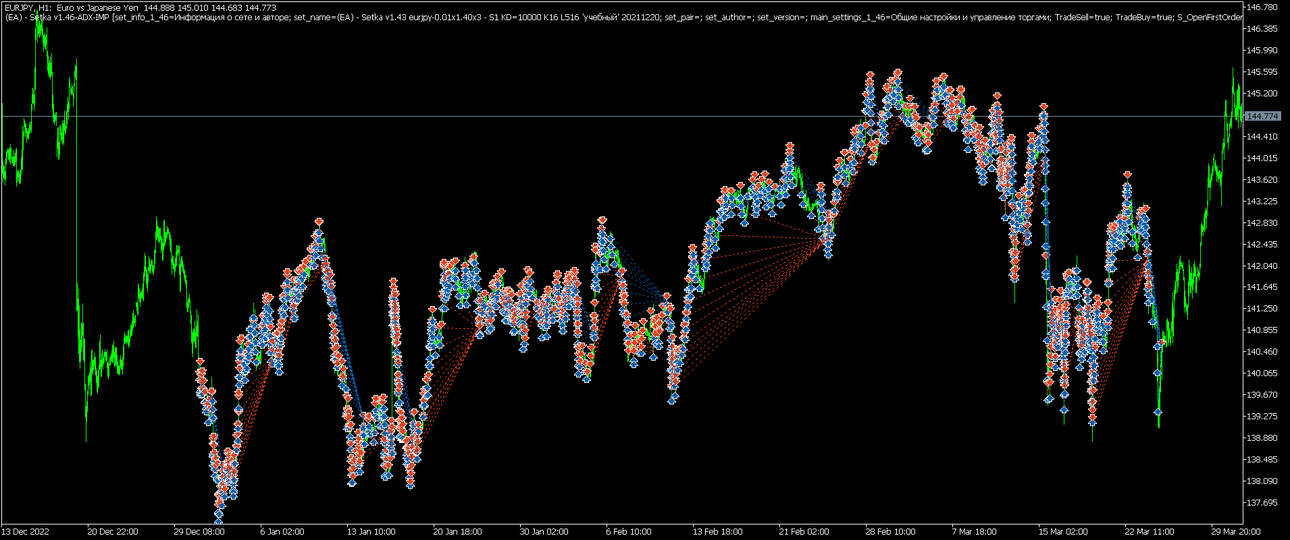Screen dimensions: 1290x540
Task: Click the 137.695 price axis label
Action: point(1264,503)
